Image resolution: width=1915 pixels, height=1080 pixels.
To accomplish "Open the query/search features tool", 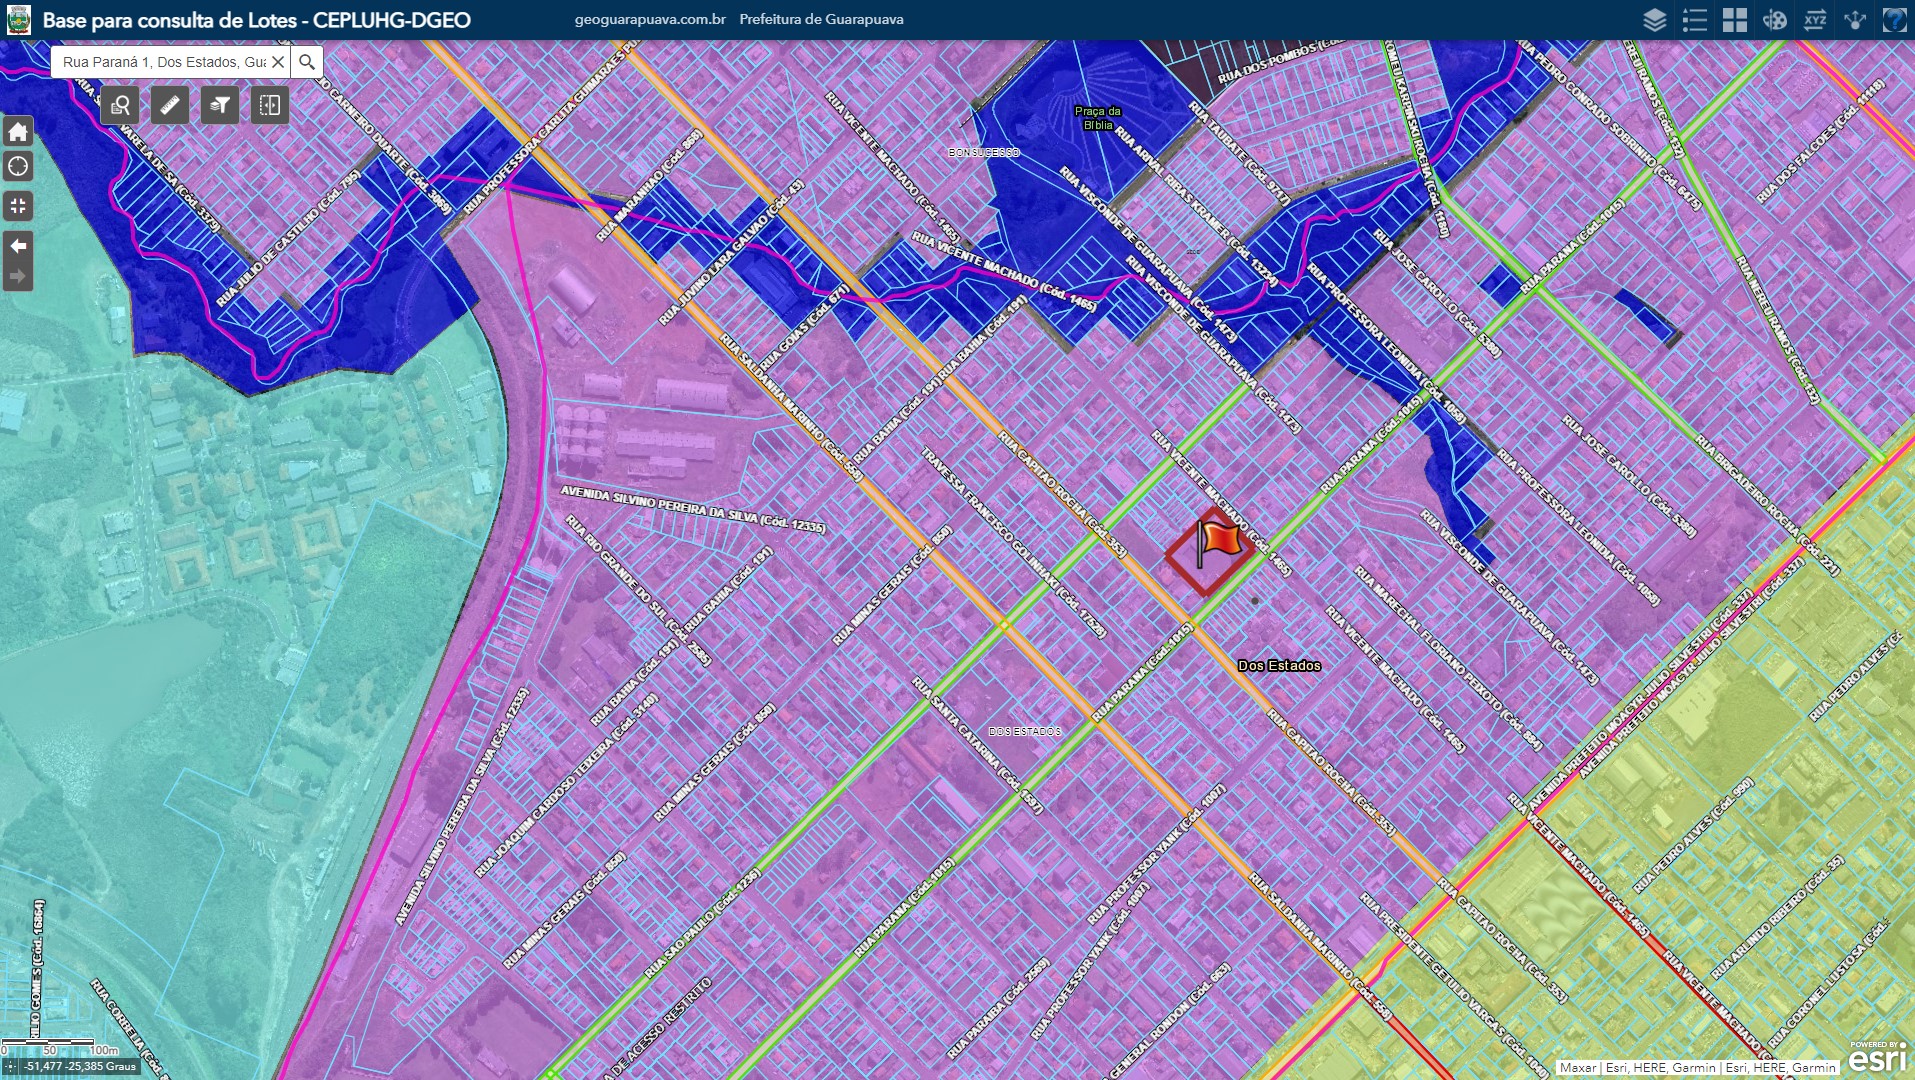I will point(120,105).
